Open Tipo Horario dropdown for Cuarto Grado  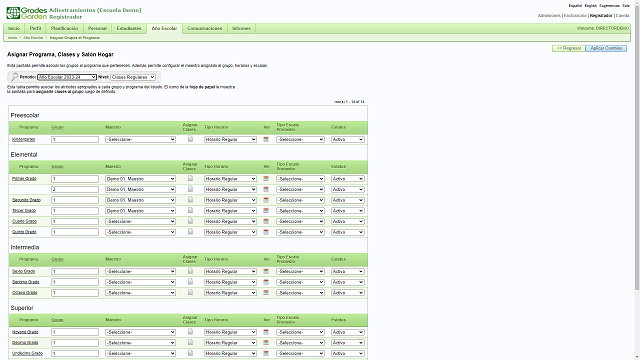pyautogui.click(x=230, y=221)
